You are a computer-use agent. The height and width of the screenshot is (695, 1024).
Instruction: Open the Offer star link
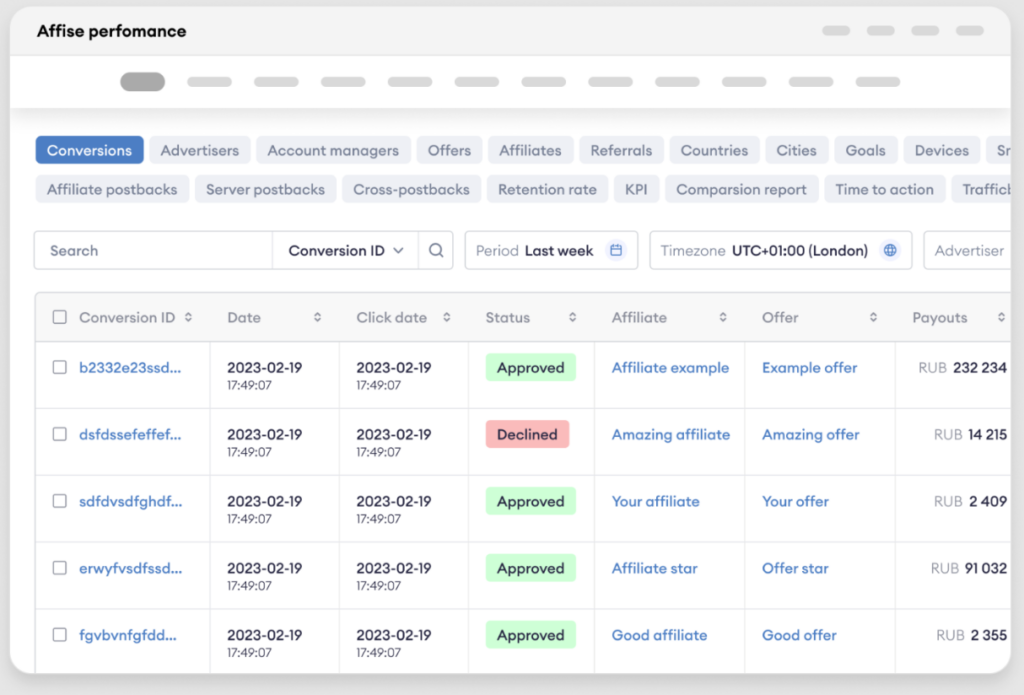(x=795, y=568)
